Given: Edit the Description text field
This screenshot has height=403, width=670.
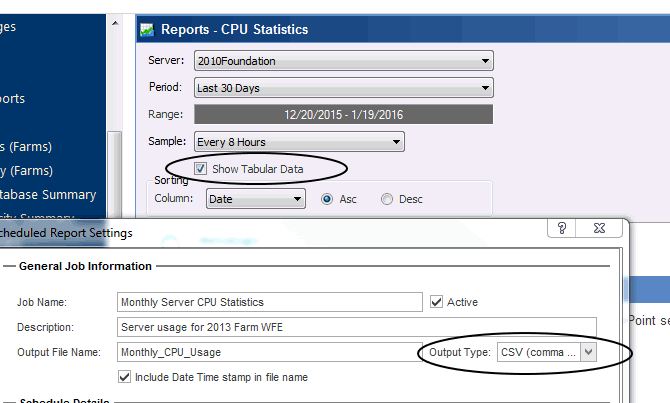Looking at the screenshot, I should click(x=356, y=327).
